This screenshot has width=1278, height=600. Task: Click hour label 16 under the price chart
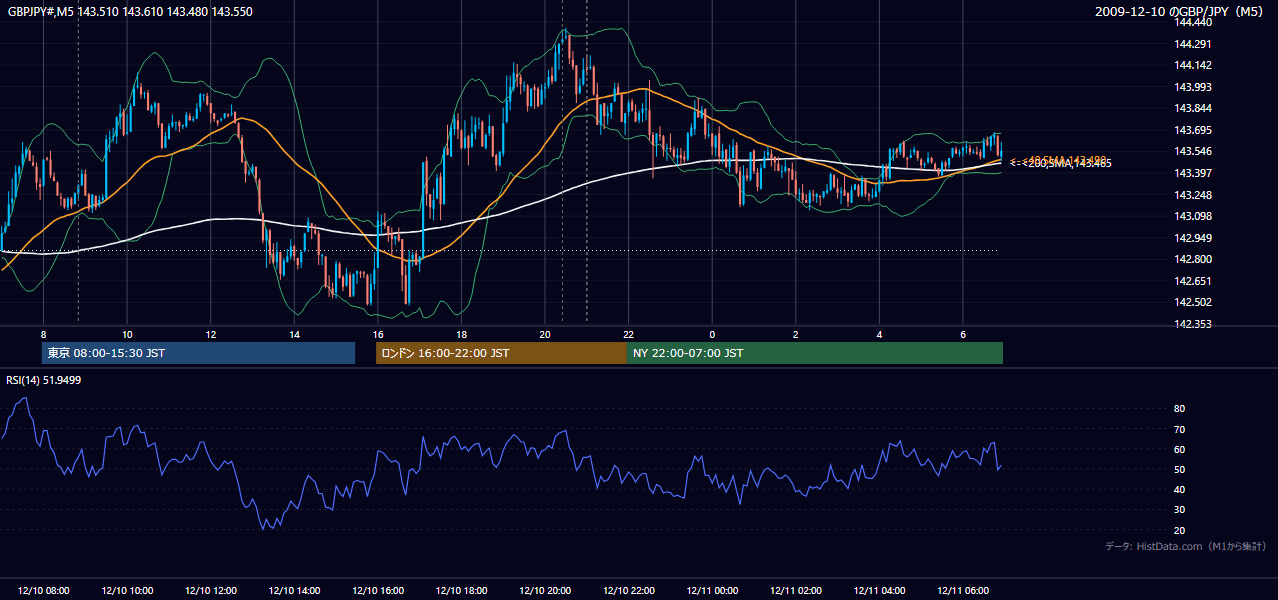[378, 334]
